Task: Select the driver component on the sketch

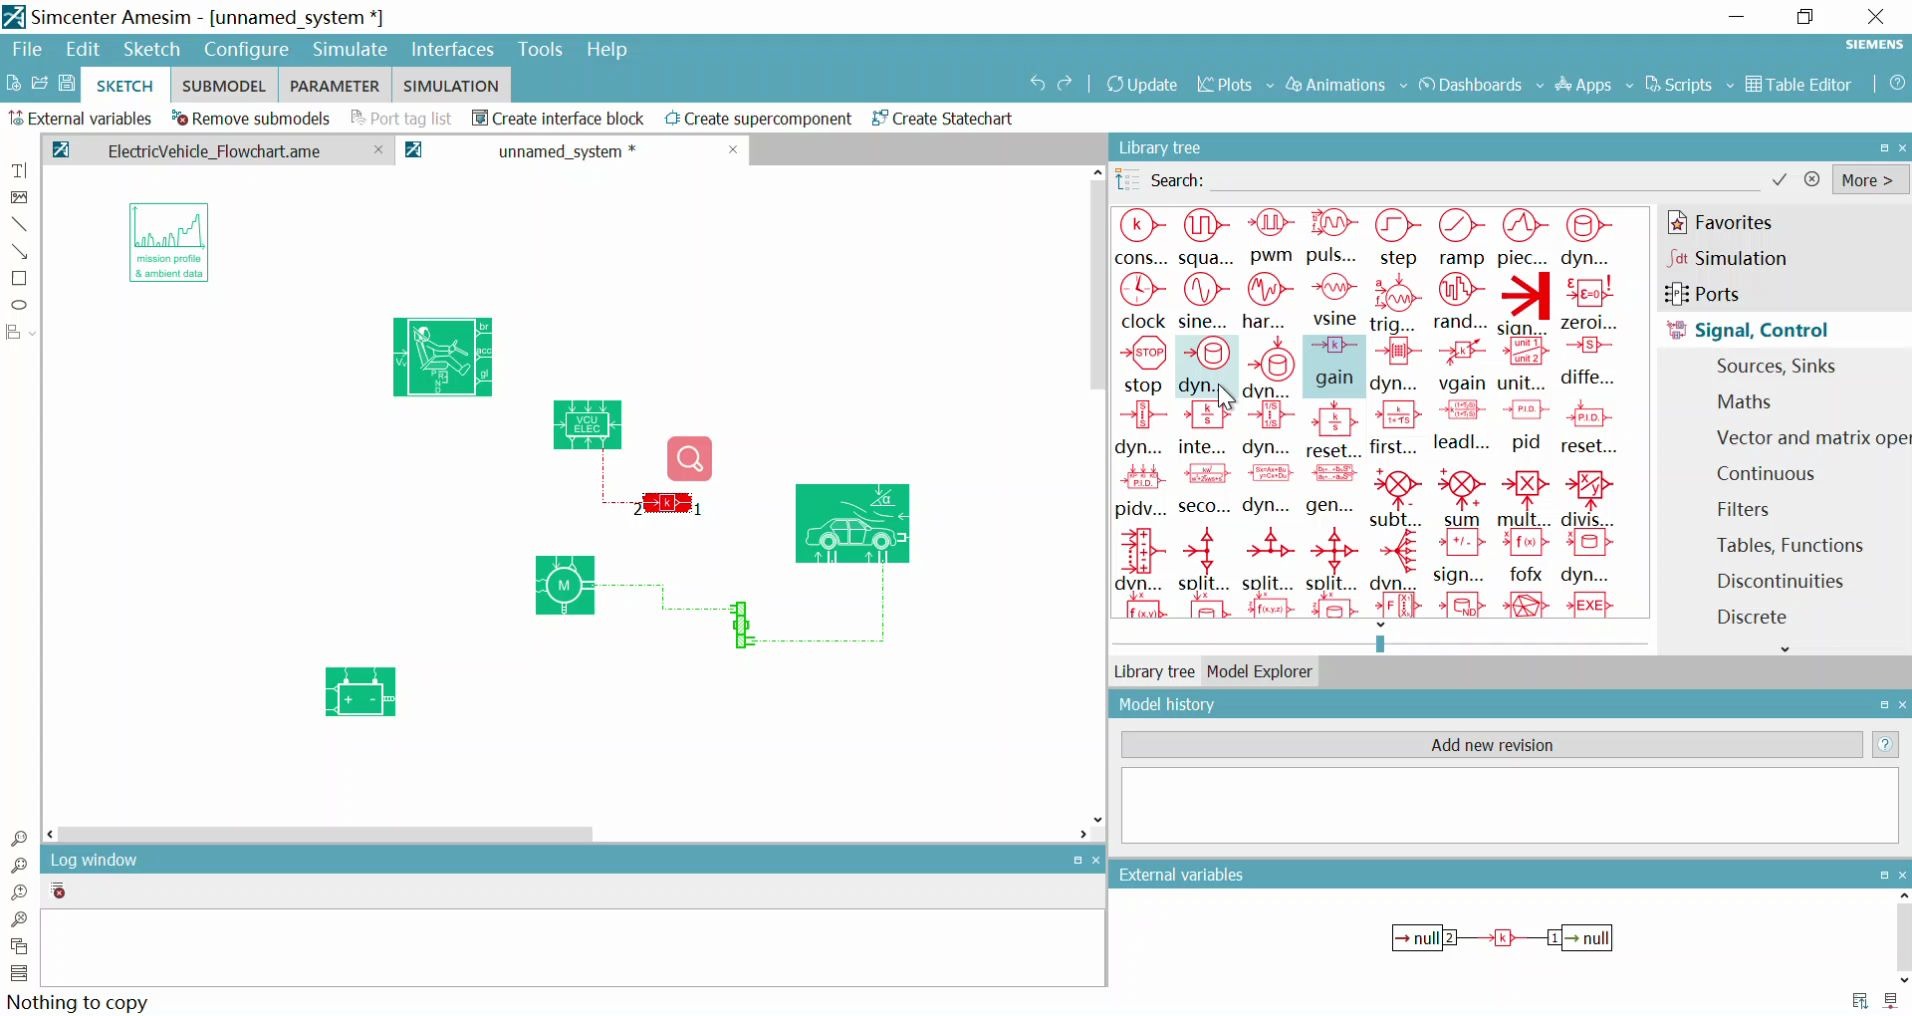Action: (x=442, y=357)
